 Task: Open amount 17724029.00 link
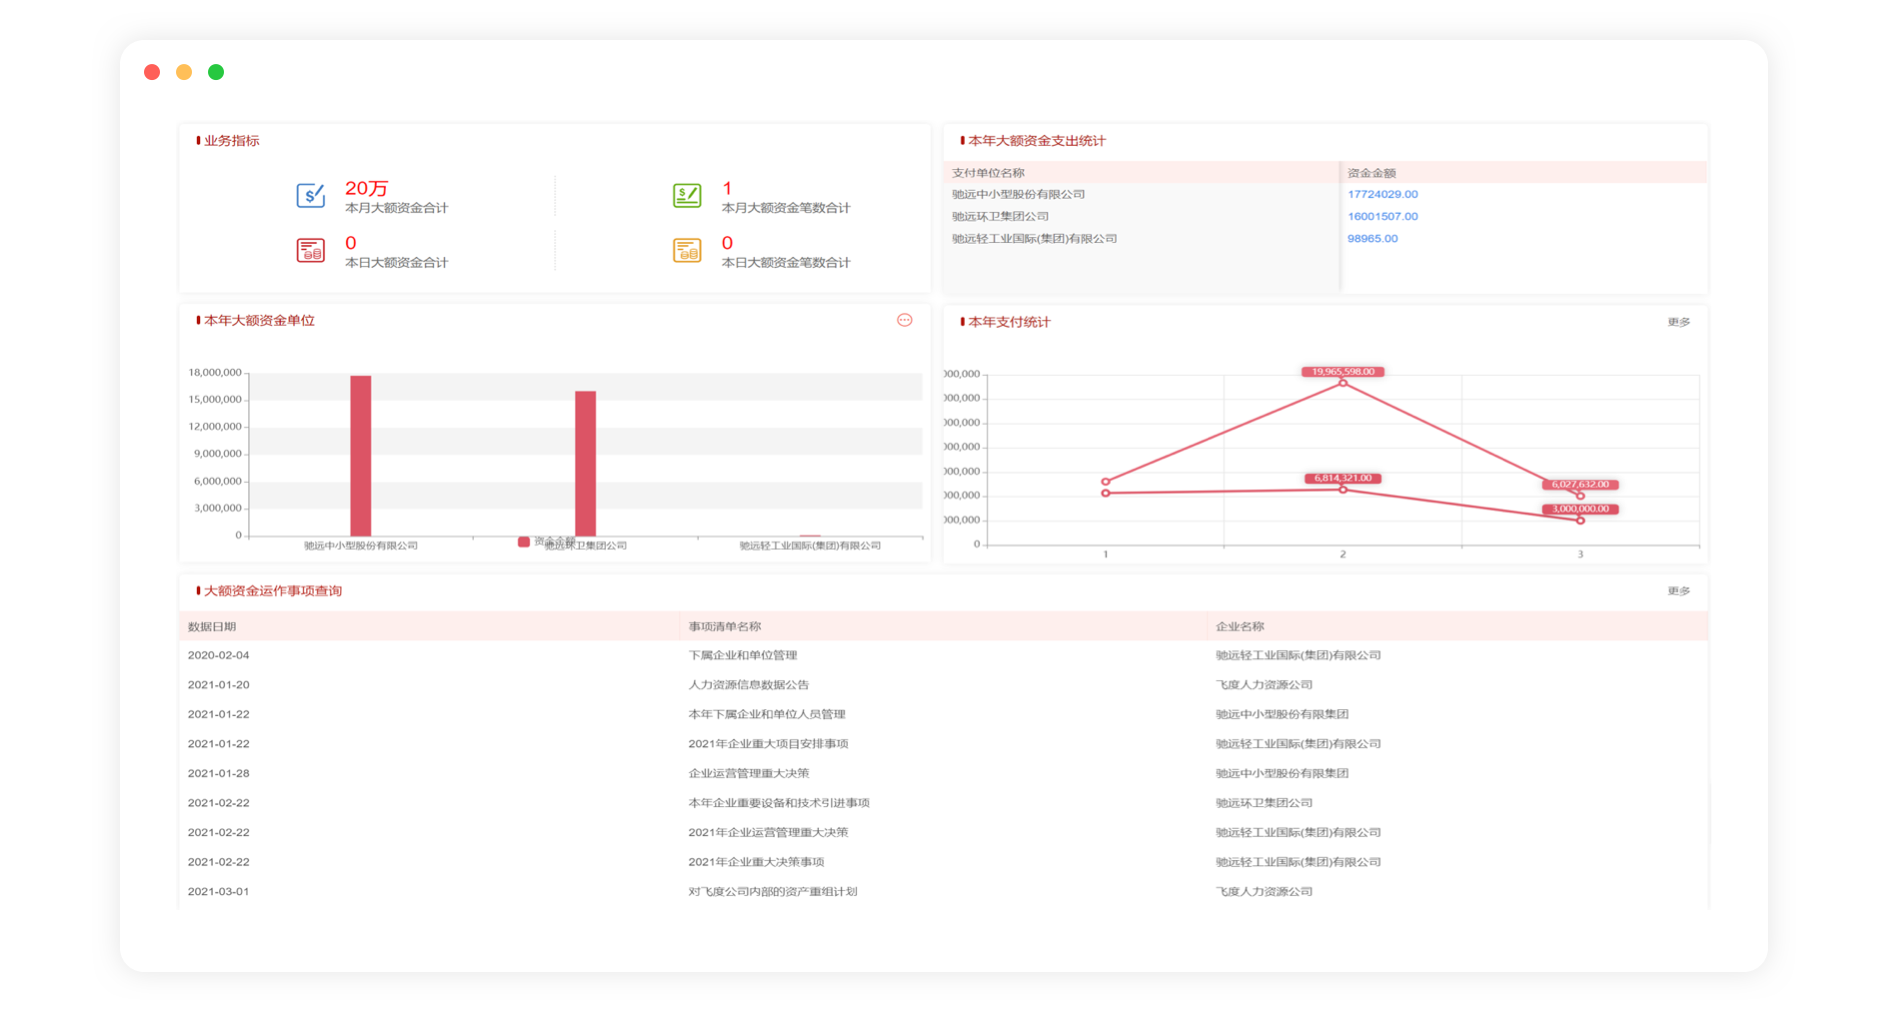(1382, 194)
